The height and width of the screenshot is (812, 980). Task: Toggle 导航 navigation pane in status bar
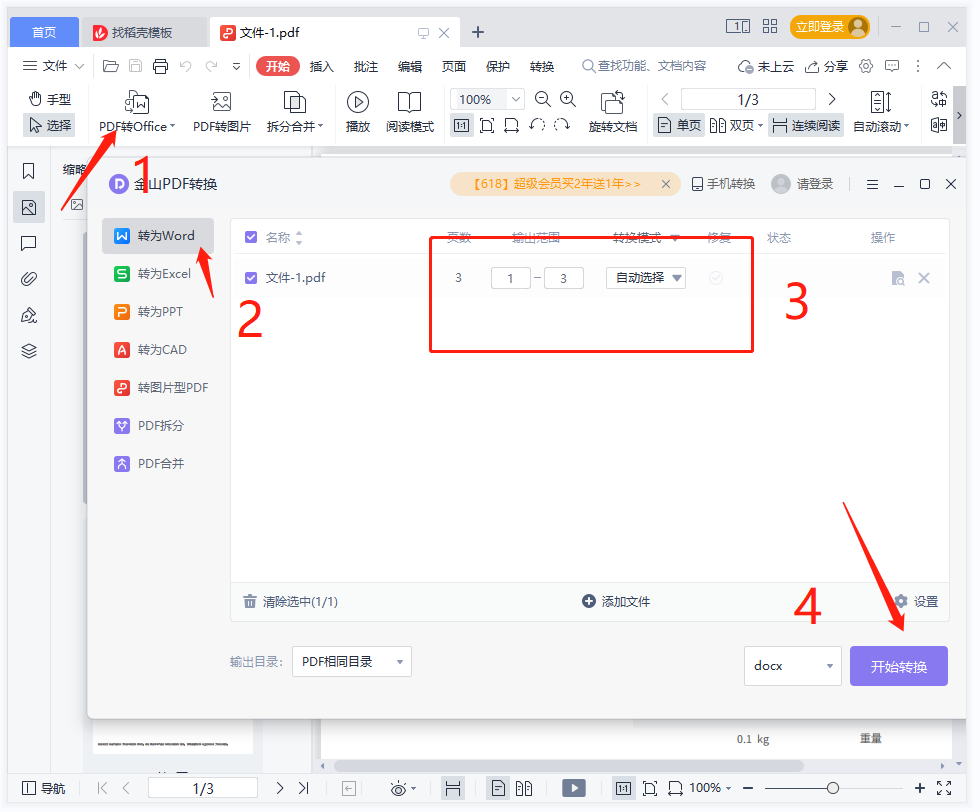click(x=43, y=788)
